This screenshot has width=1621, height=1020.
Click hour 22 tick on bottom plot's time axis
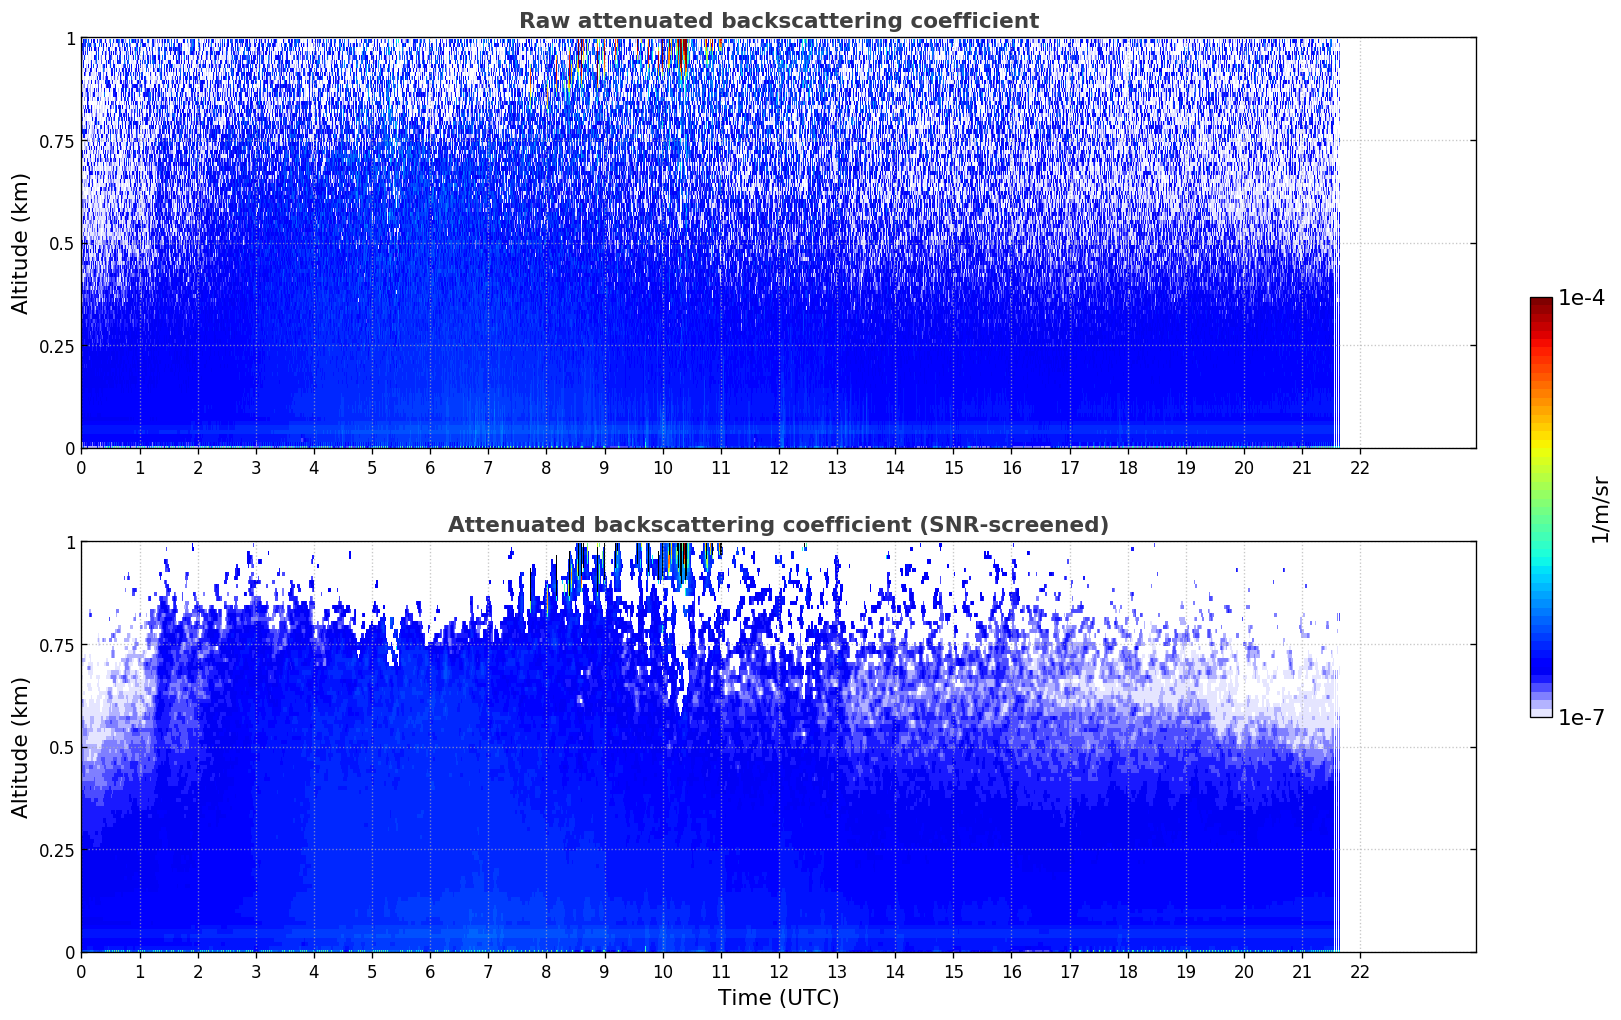1360,971
